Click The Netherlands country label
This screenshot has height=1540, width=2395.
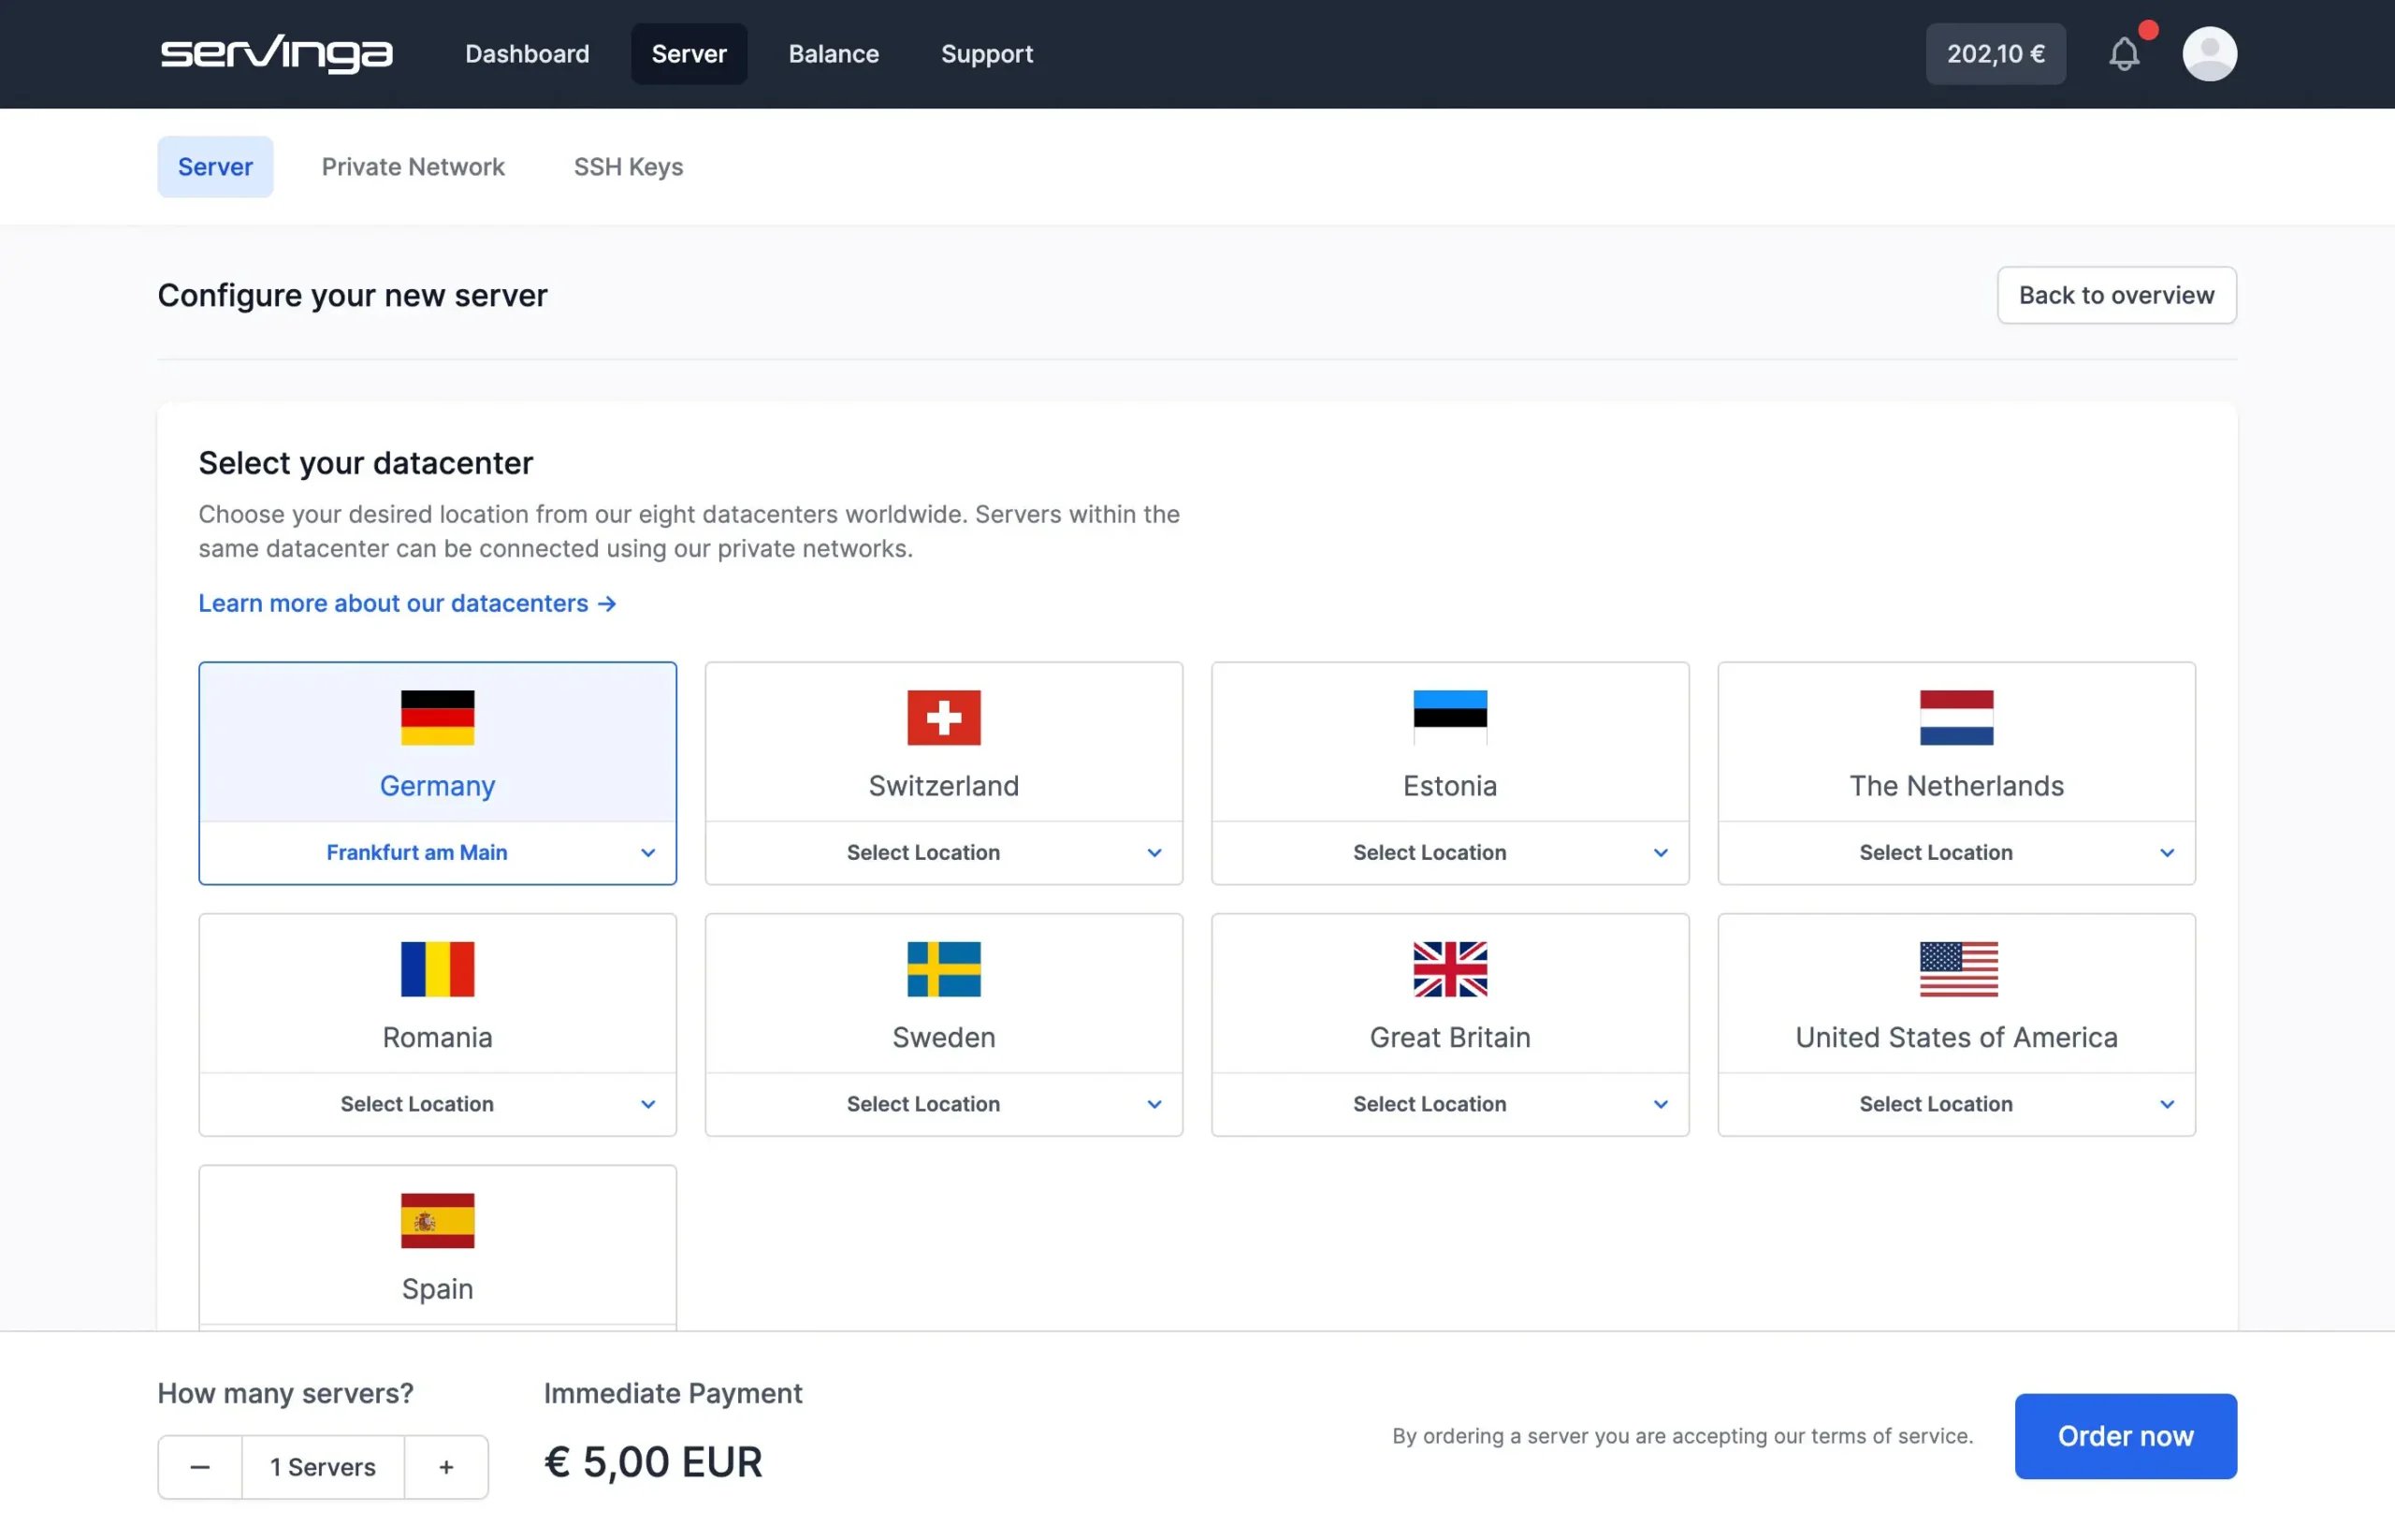click(x=1957, y=786)
